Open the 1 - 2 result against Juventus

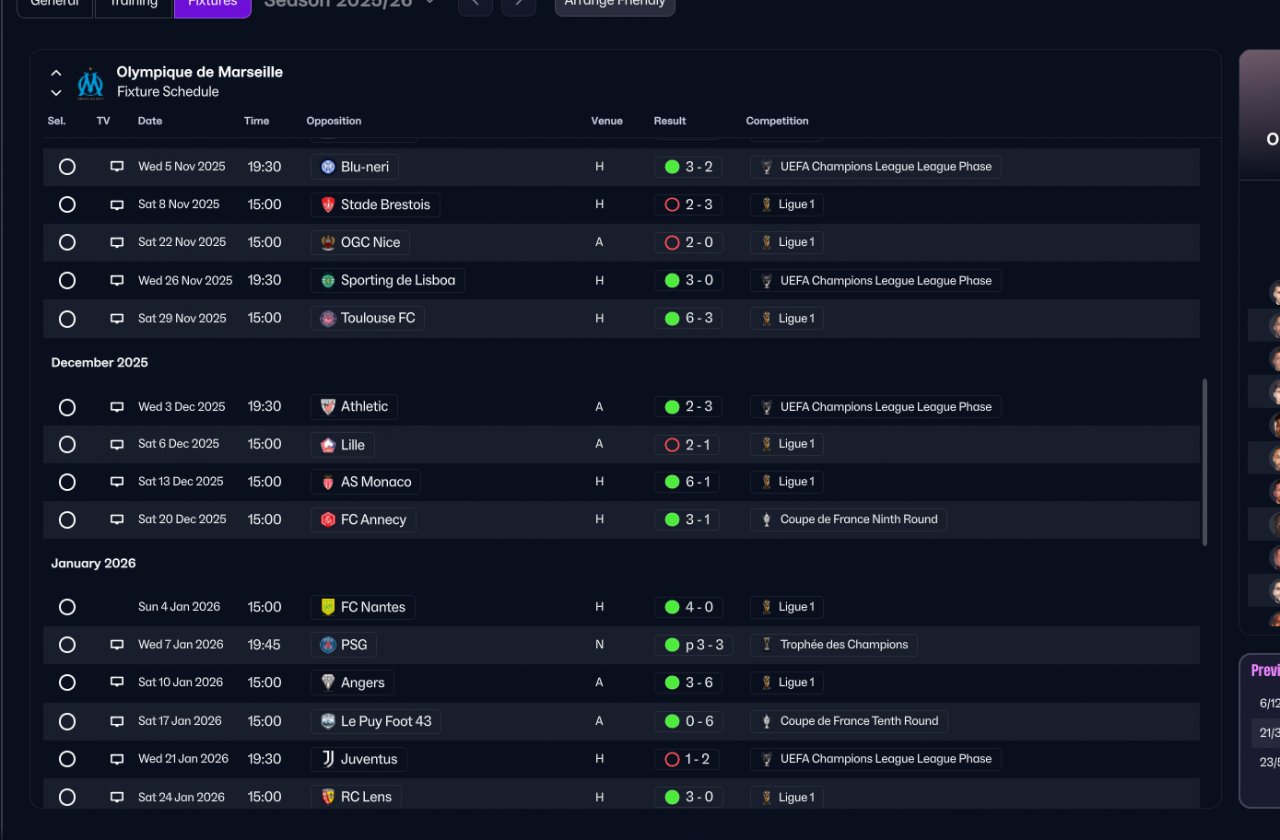click(688, 759)
